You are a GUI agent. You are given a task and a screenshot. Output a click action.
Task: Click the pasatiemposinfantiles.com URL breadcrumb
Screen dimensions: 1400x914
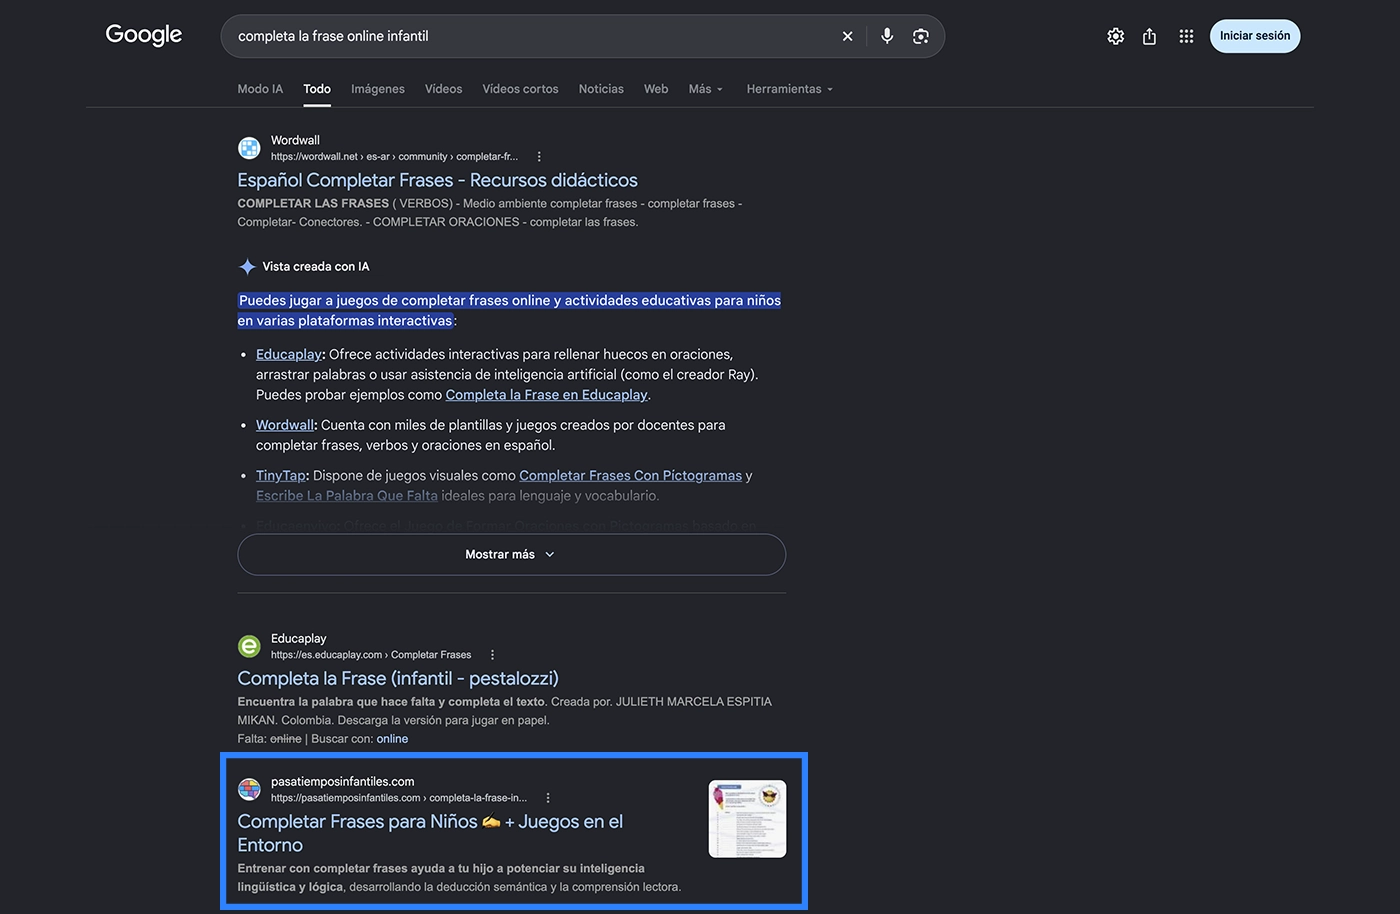click(x=399, y=798)
